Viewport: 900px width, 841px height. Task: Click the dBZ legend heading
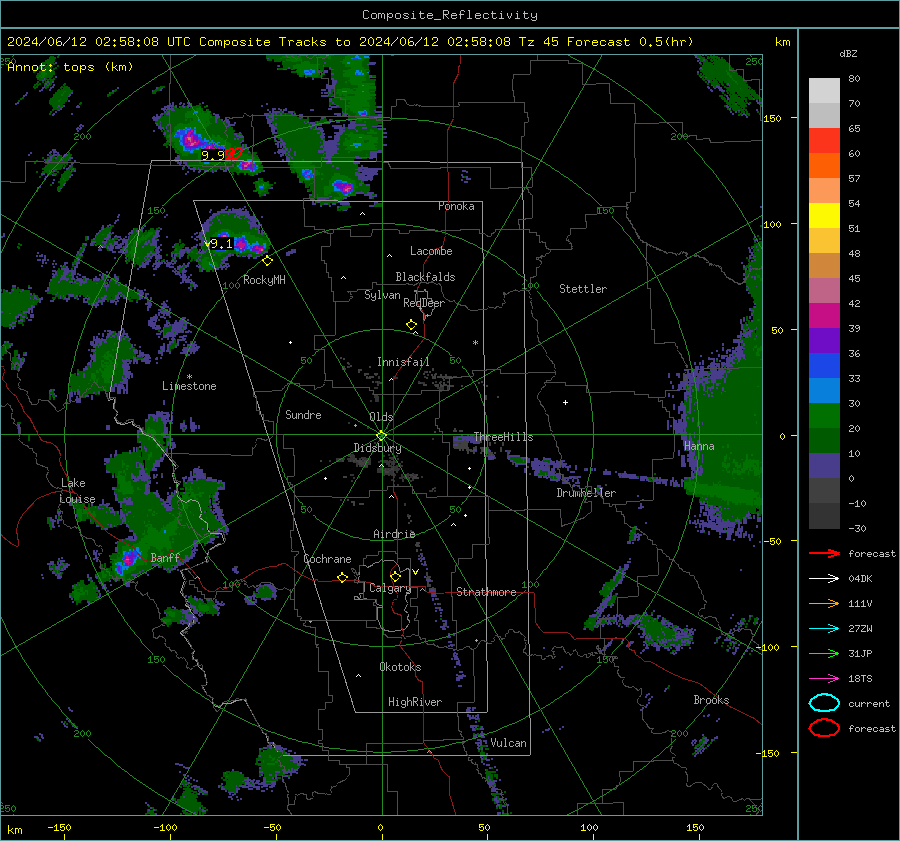tap(848, 53)
